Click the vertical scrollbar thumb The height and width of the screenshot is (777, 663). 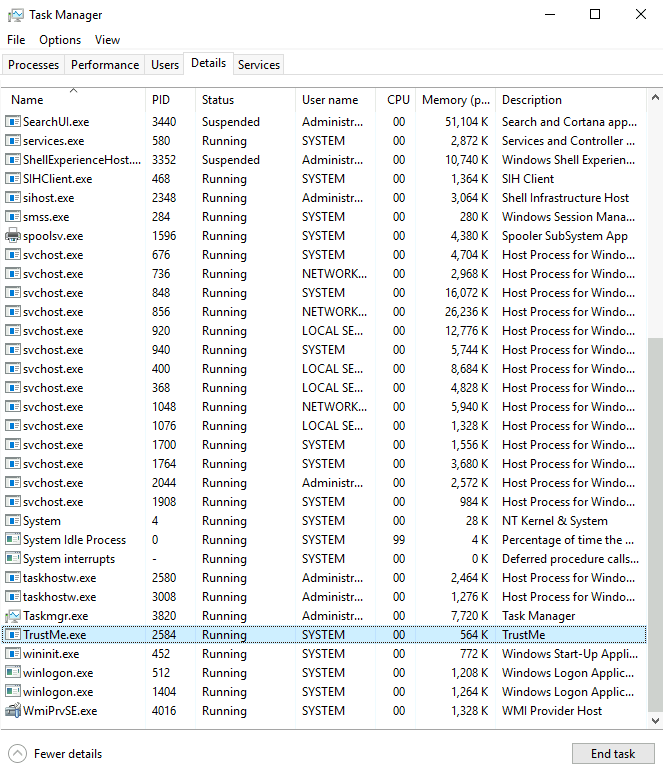point(655,525)
